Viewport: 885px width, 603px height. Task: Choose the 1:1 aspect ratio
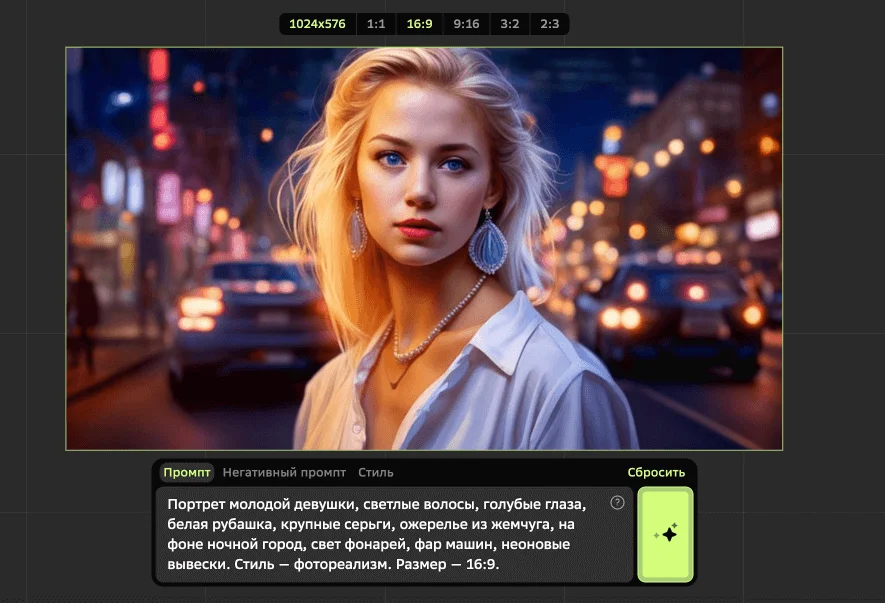(x=376, y=24)
